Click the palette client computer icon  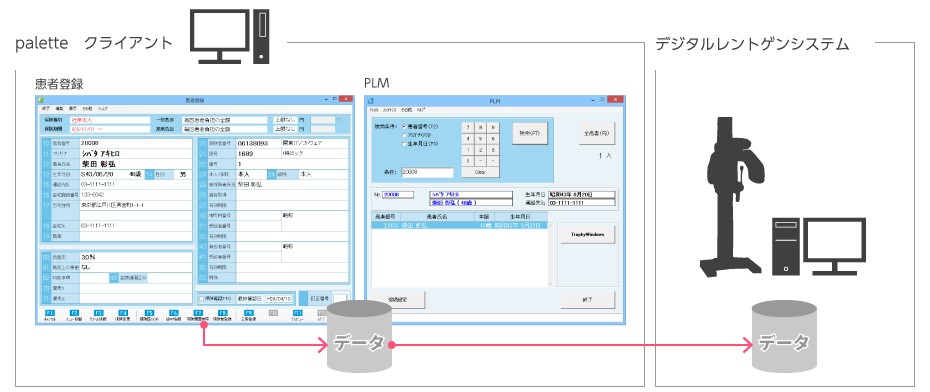coord(231,36)
